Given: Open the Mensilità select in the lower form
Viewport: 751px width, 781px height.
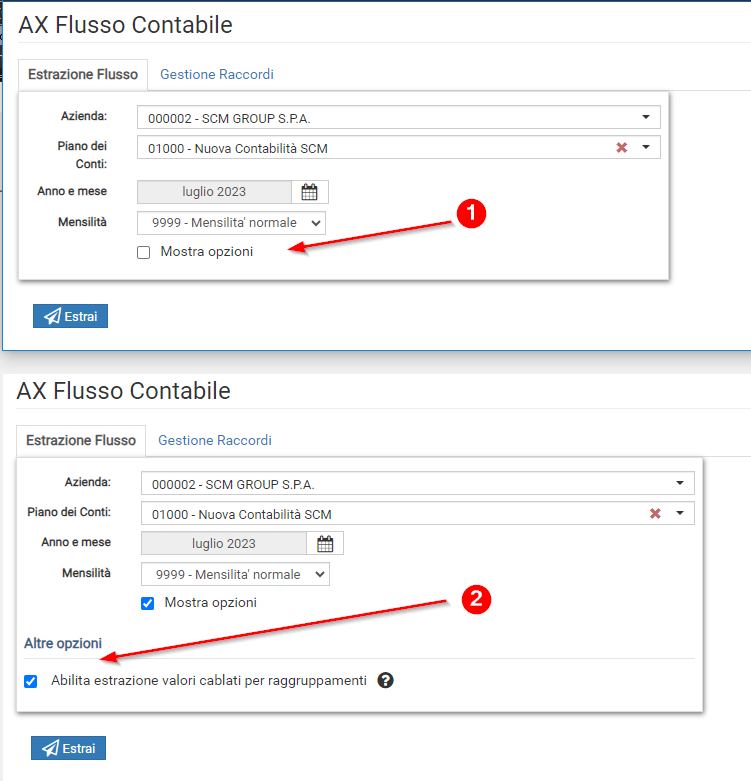Looking at the screenshot, I should click(x=235, y=574).
